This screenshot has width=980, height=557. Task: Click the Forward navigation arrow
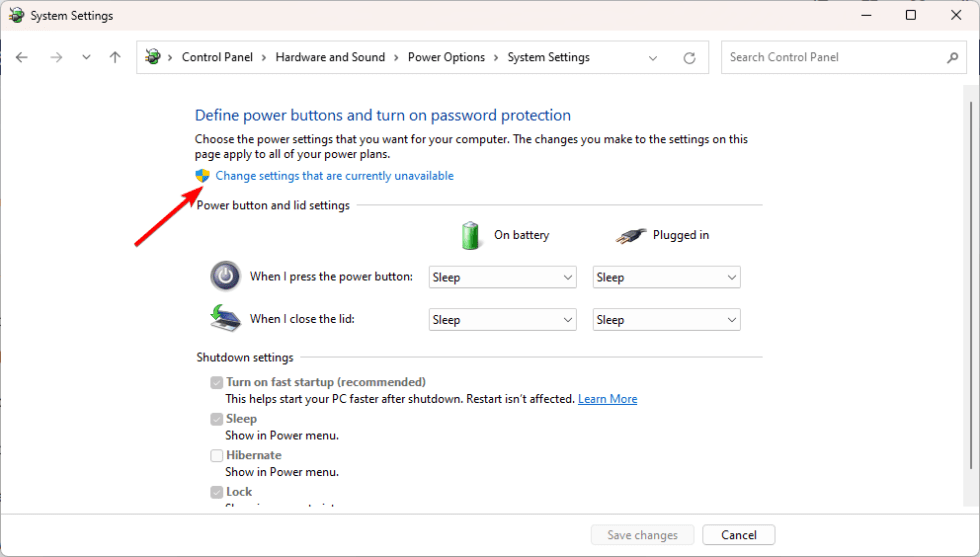click(56, 58)
